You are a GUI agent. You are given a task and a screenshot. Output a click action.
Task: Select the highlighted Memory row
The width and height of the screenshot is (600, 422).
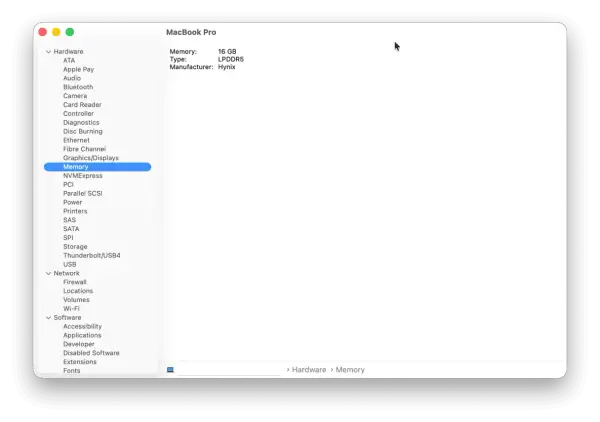click(x=98, y=167)
